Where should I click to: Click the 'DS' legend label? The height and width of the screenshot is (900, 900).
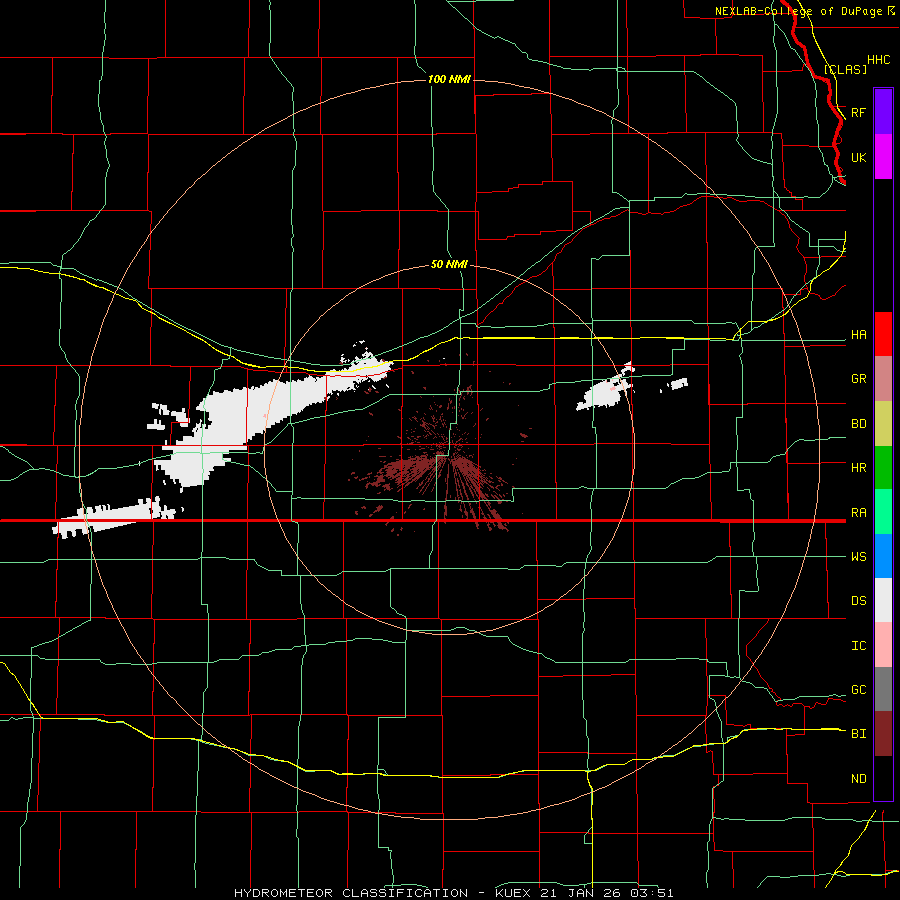tap(858, 601)
